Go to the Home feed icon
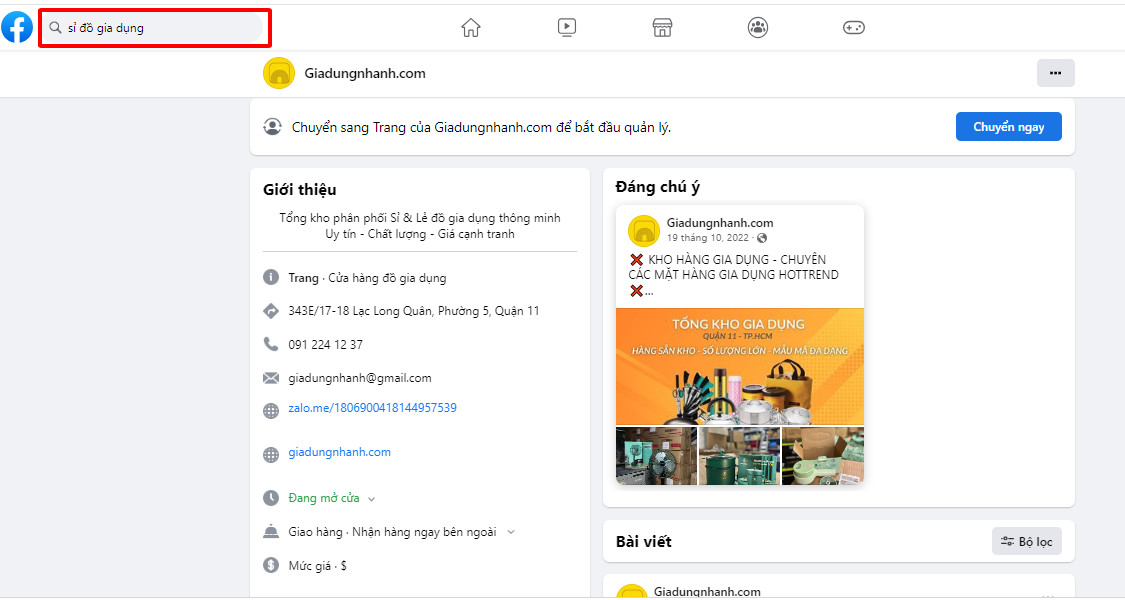The width and height of the screenshot is (1125, 600). 471,28
